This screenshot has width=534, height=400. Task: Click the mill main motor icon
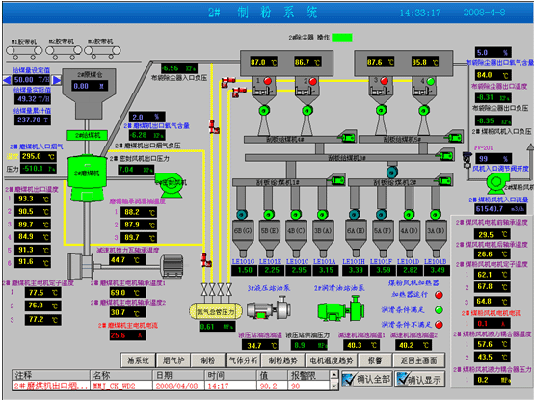pos(172,266)
